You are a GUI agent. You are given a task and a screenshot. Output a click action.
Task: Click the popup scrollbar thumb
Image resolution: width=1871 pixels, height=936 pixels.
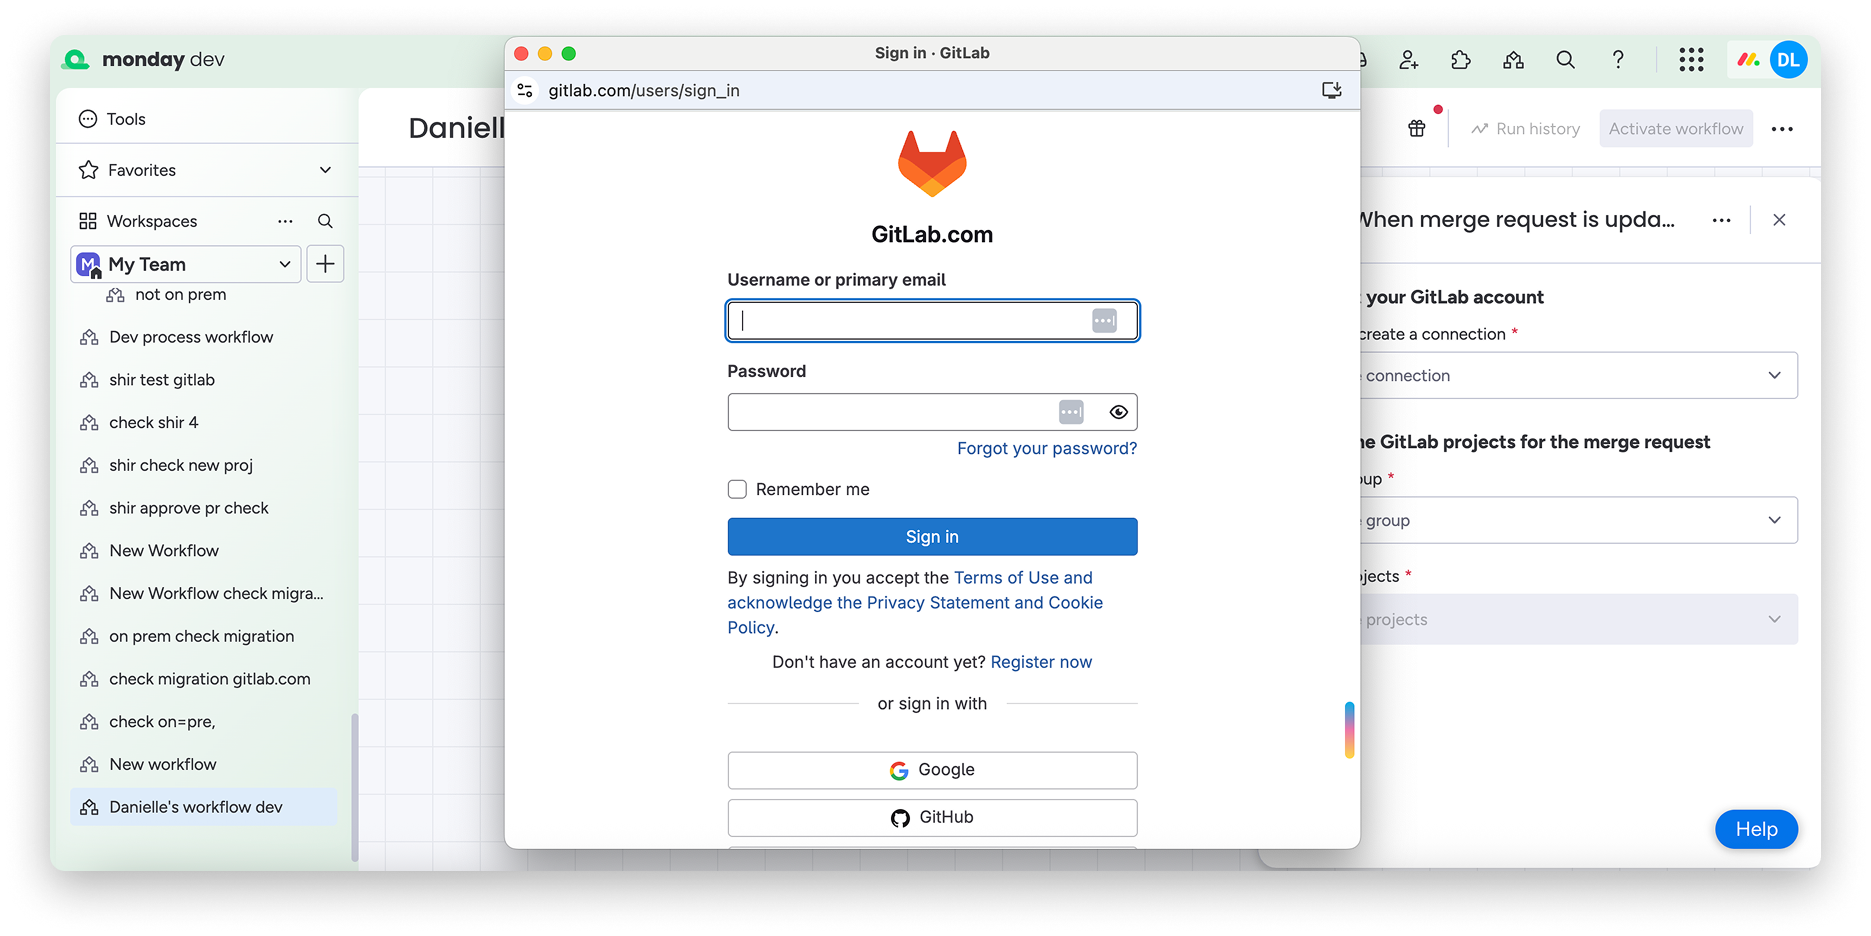pos(1349,730)
